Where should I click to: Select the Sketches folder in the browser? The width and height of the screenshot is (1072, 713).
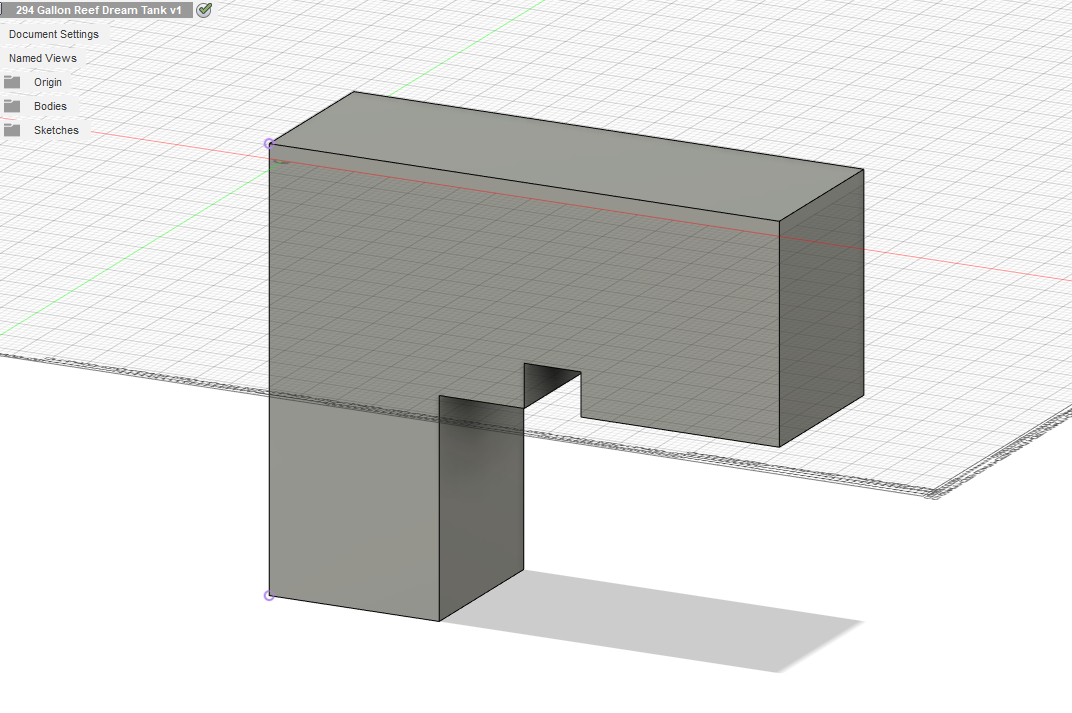[56, 130]
